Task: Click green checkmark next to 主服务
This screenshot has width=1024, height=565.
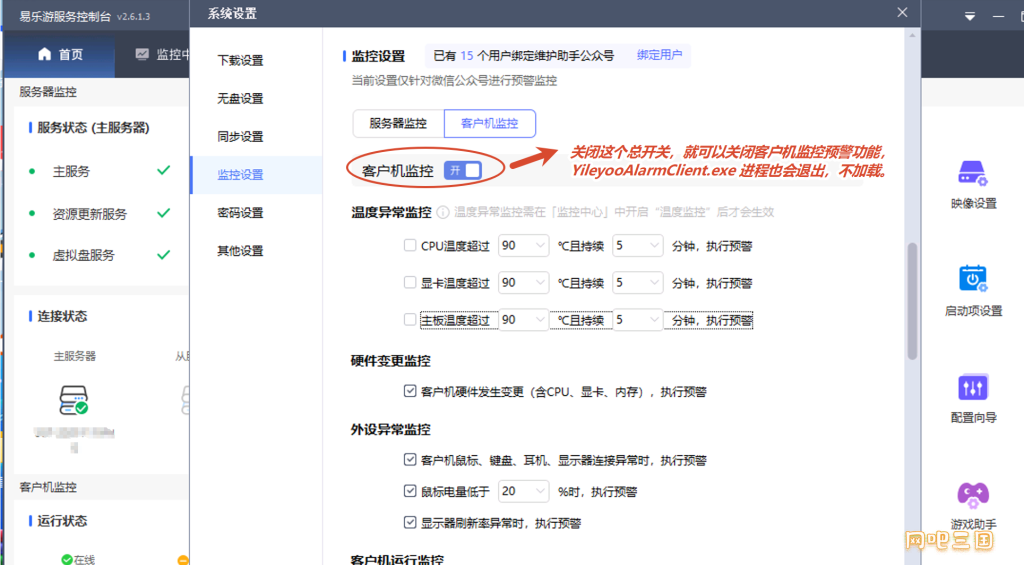Action: pos(163,170)
